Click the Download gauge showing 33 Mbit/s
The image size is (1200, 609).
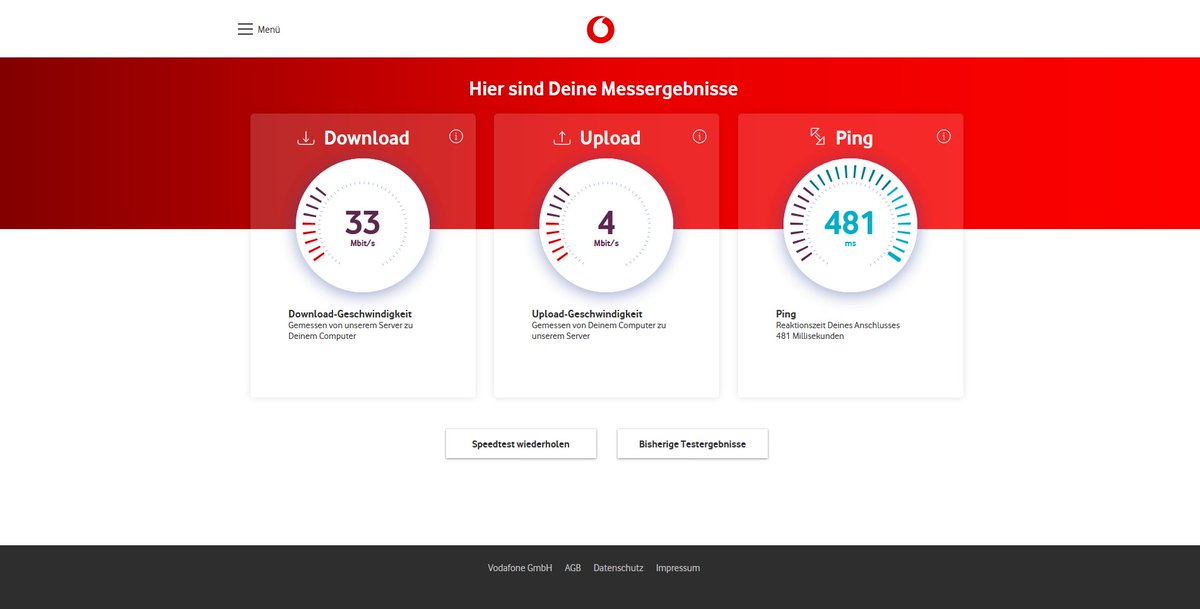[363, 225]
